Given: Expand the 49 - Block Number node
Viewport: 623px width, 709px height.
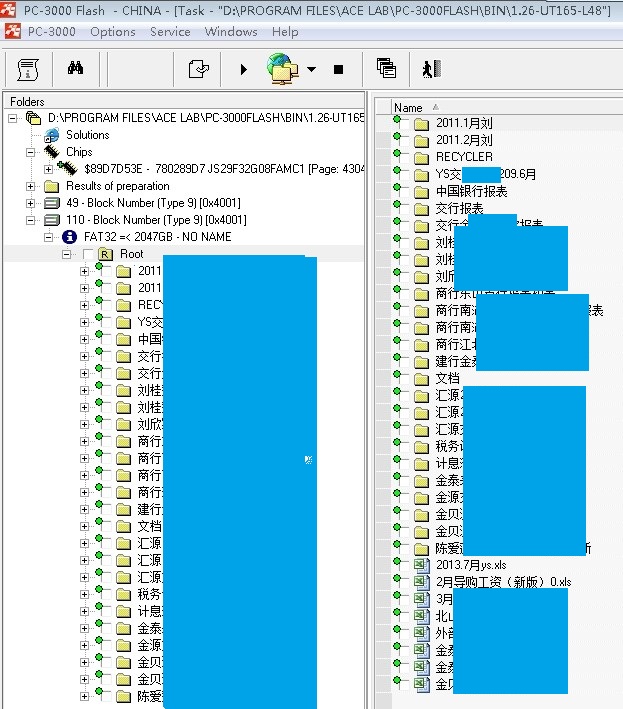Looking at the screenshot, I should [30, 203].
